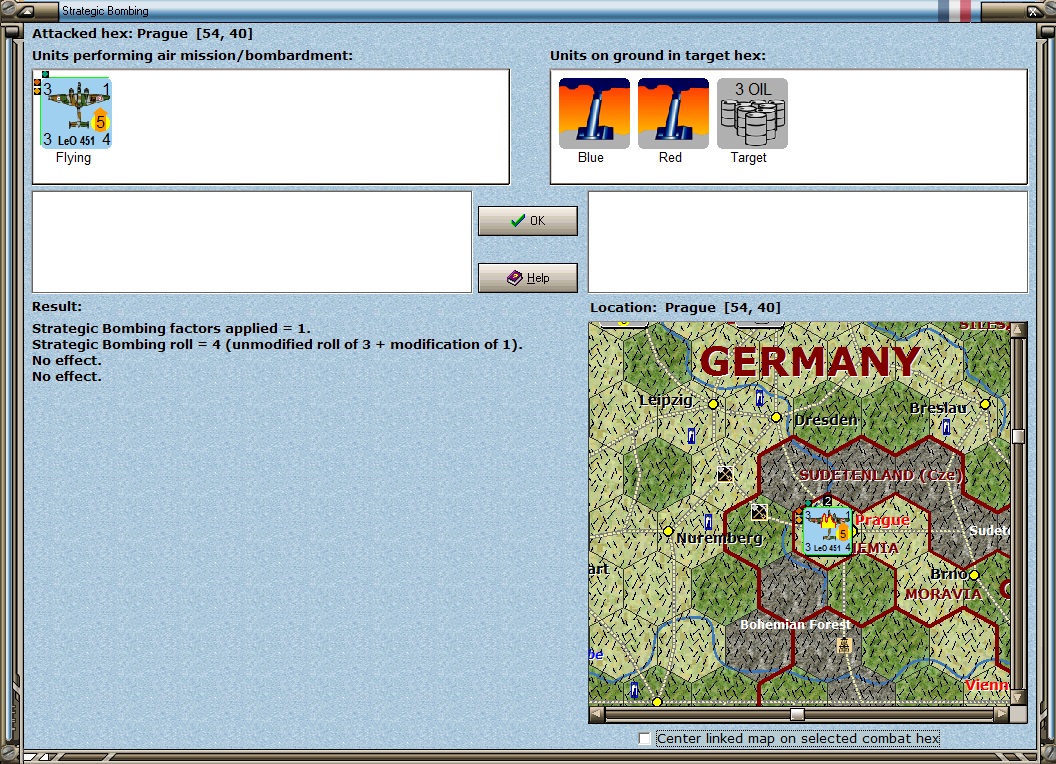Click the Blue factory icon
Screen dimensions: 1056x764
coord(594,113)
